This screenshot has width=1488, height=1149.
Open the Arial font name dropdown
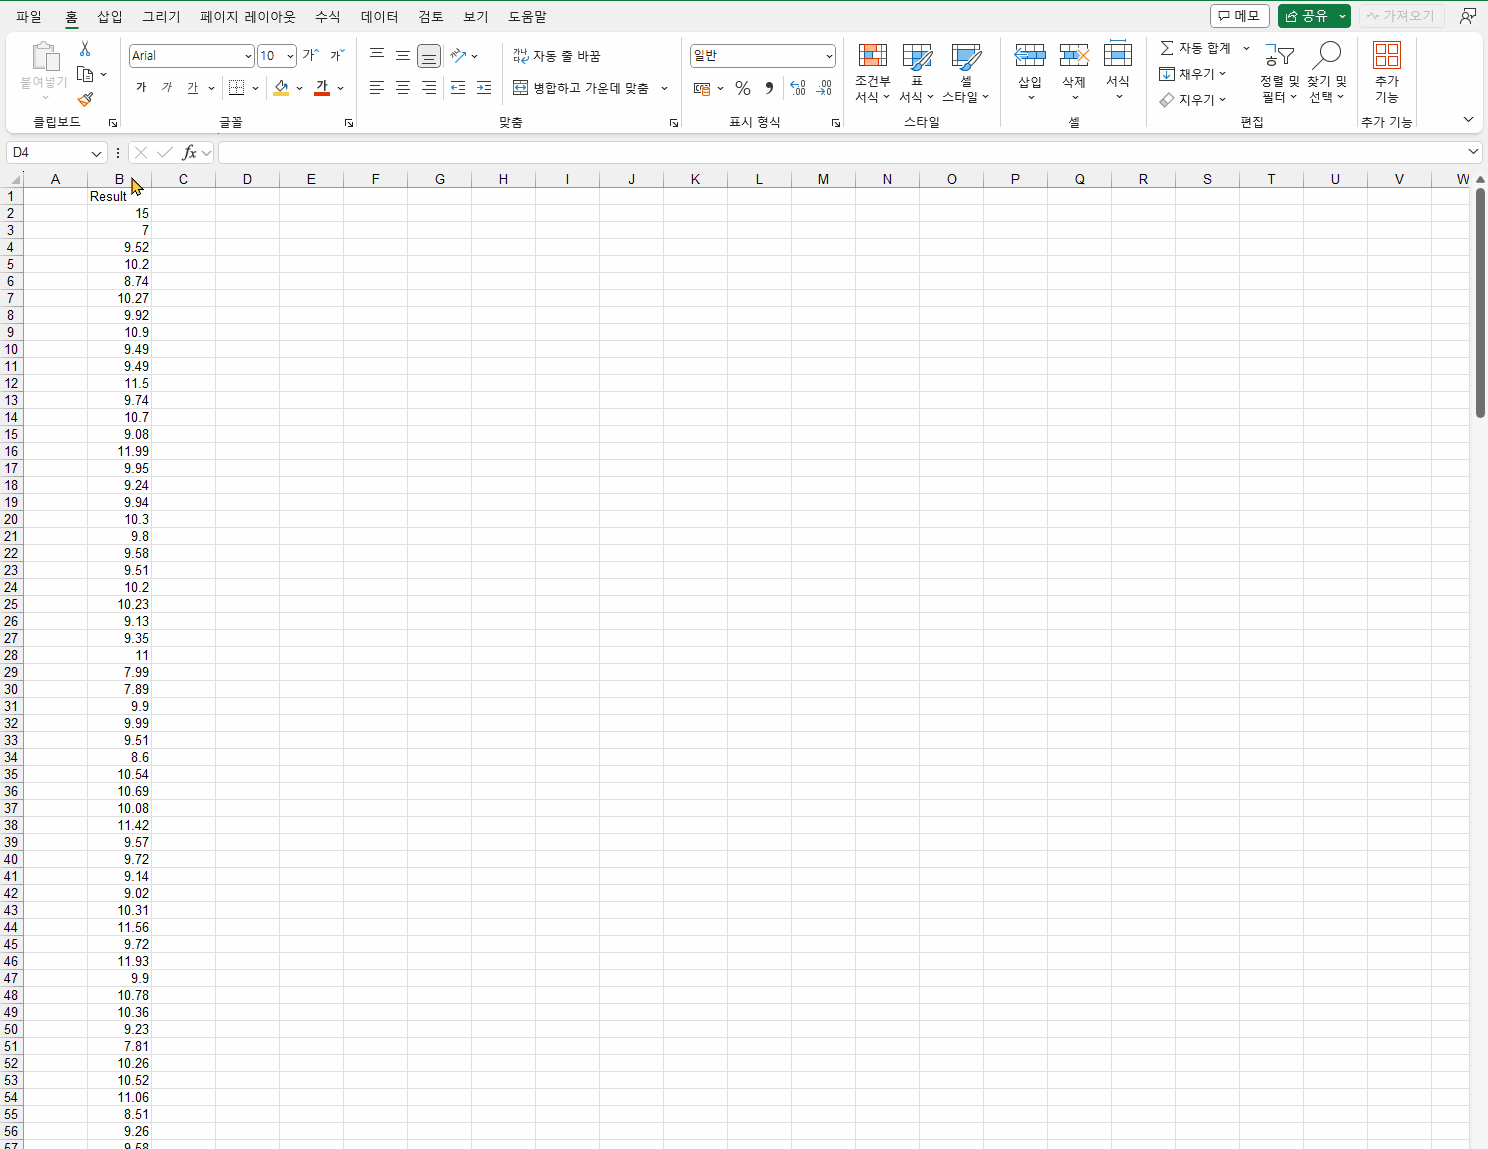click(x=248, y=56)
